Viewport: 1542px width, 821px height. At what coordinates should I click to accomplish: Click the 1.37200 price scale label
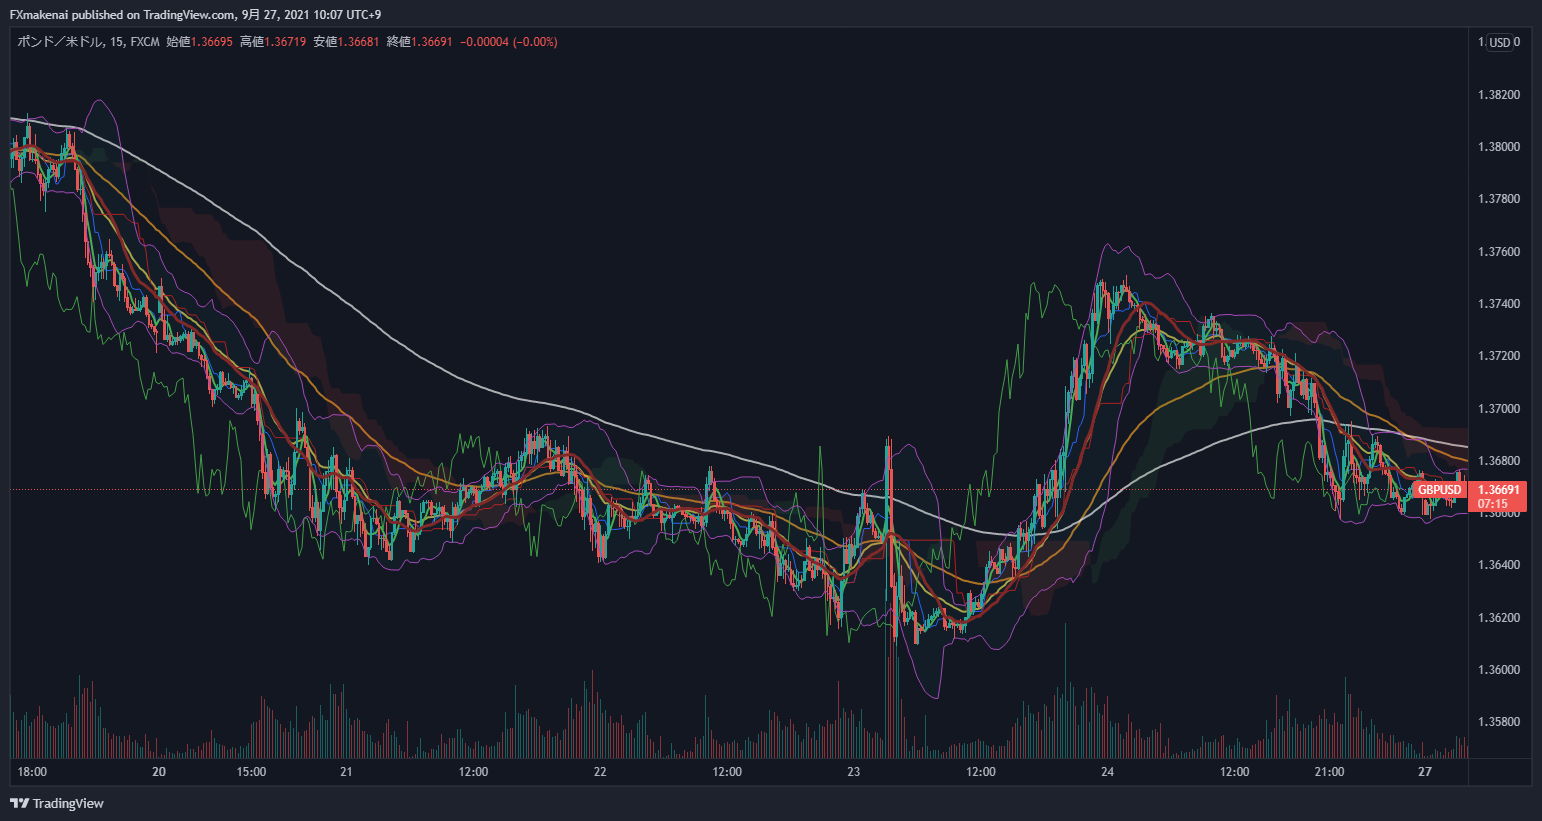(1499, 356)
